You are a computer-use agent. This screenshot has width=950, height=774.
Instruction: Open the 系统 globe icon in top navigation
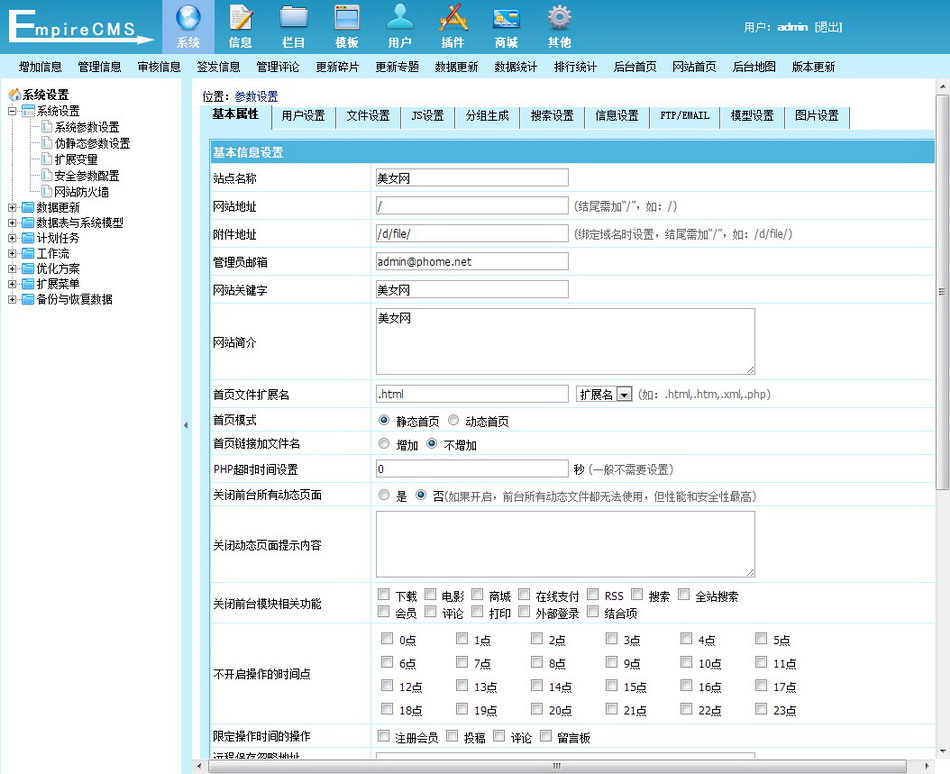click(x=188, y=18)
